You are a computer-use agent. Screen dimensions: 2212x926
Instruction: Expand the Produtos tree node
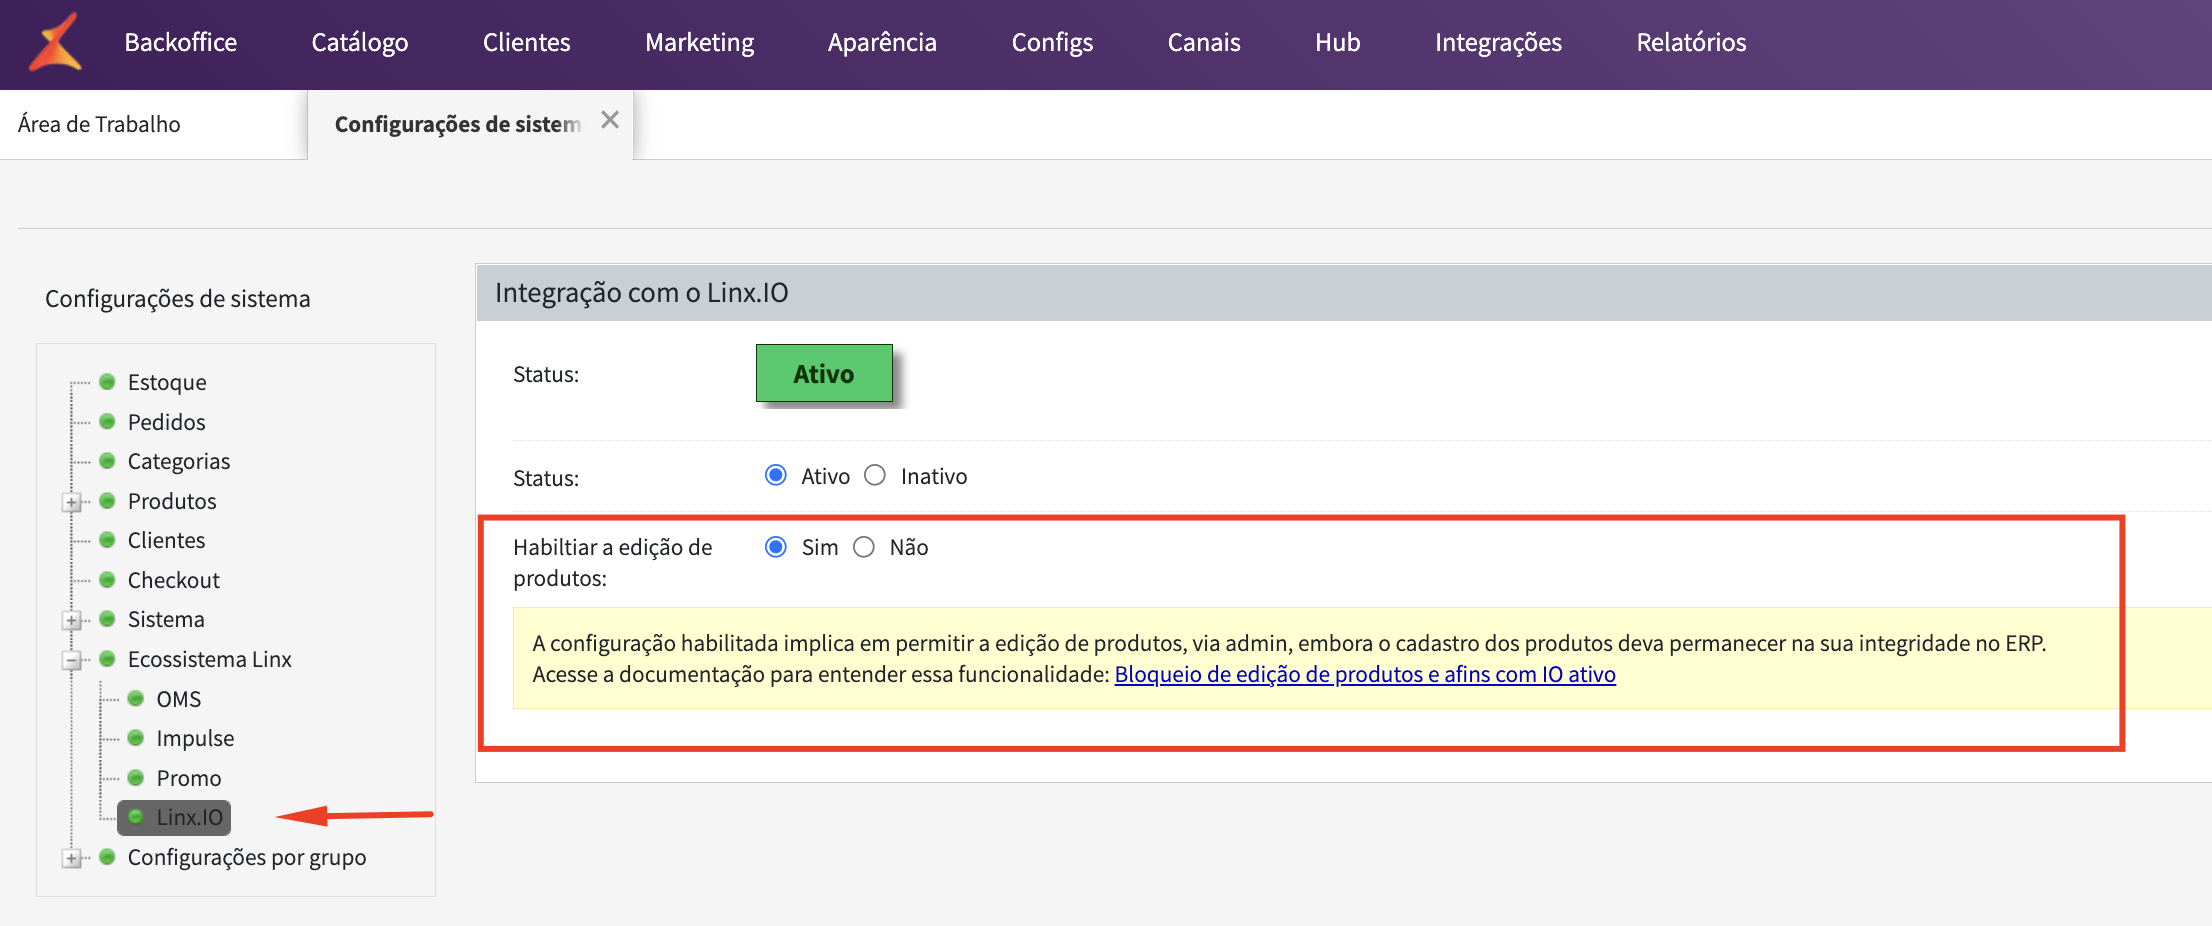[72, 502]
